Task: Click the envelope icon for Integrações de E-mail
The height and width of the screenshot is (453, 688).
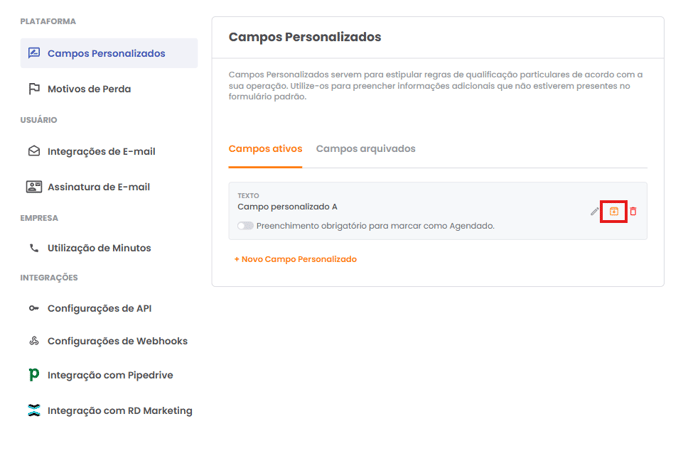Action: [x=34, y=151]
